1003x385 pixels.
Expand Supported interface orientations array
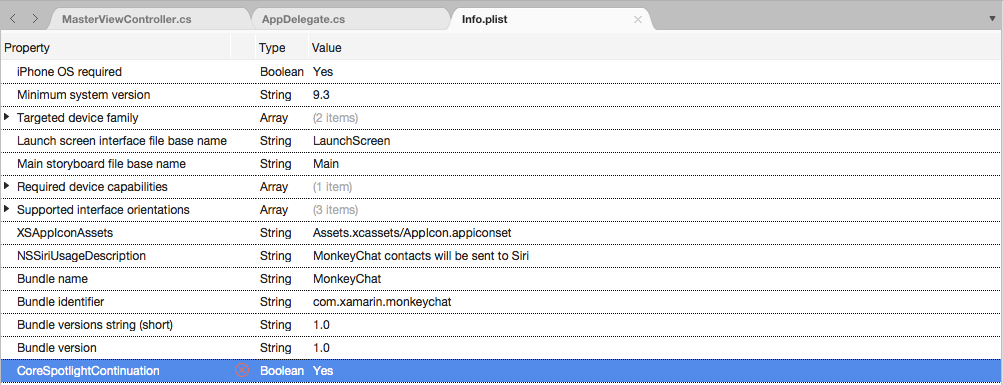point(7,209)
